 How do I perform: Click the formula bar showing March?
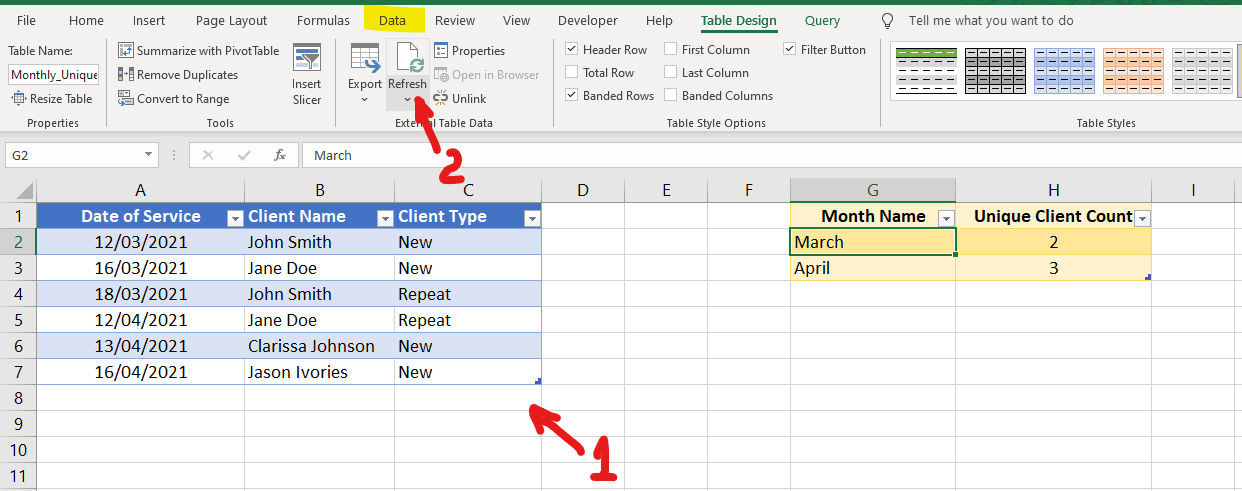click(770, 155)
